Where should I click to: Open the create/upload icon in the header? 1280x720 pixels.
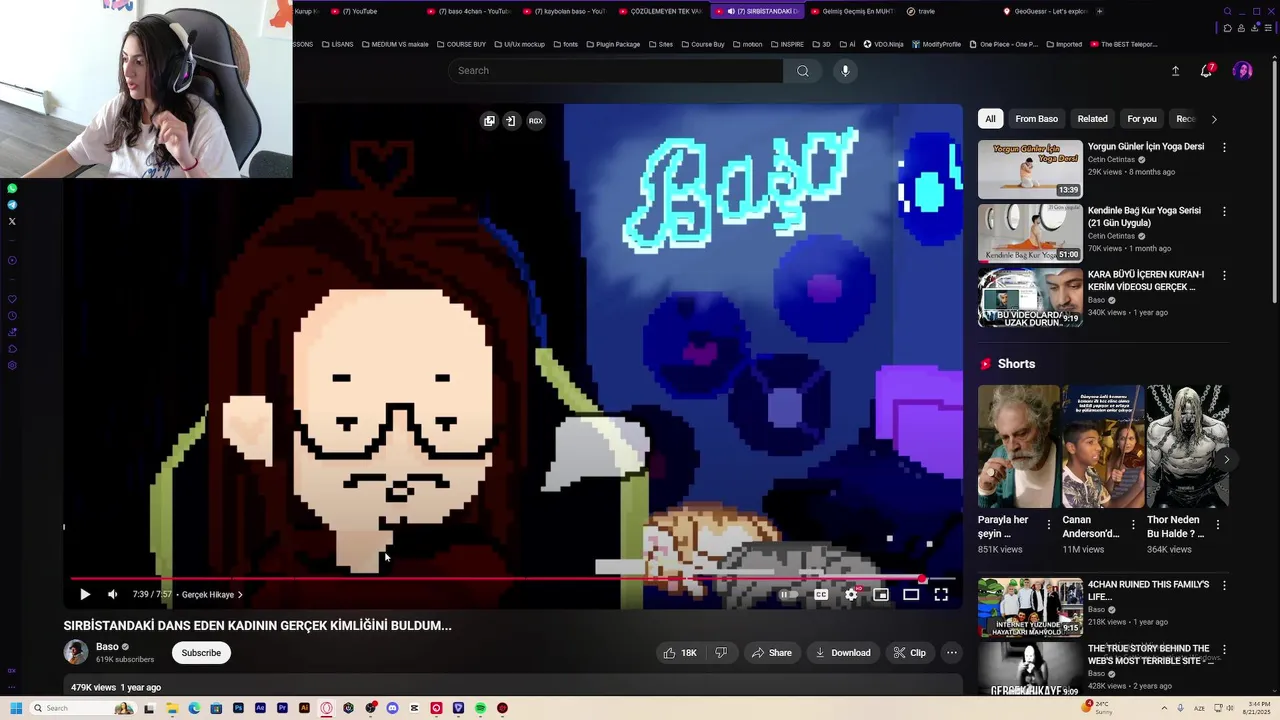tap(1175, 71)
